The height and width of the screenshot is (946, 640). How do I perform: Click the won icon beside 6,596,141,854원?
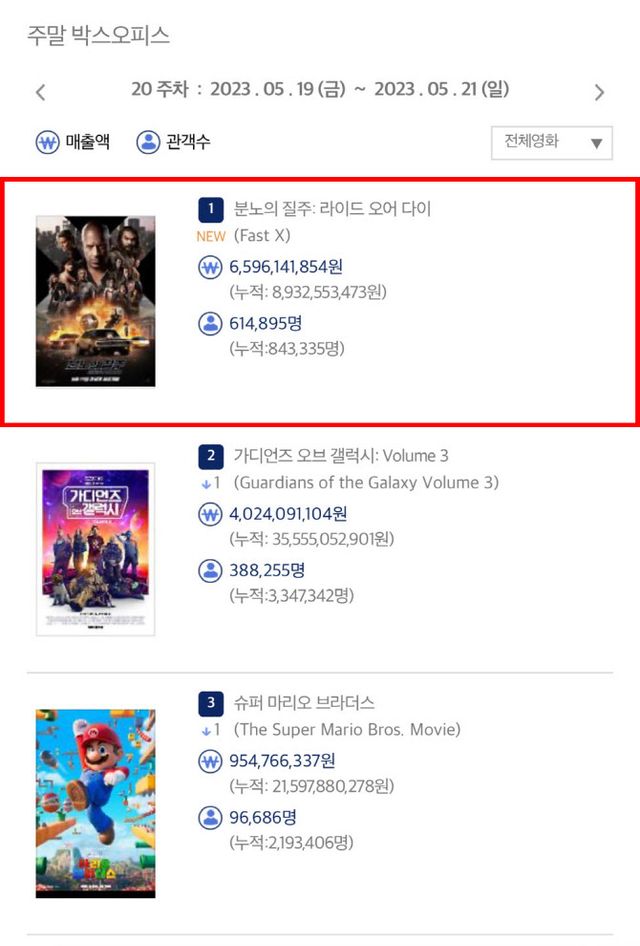210,267
